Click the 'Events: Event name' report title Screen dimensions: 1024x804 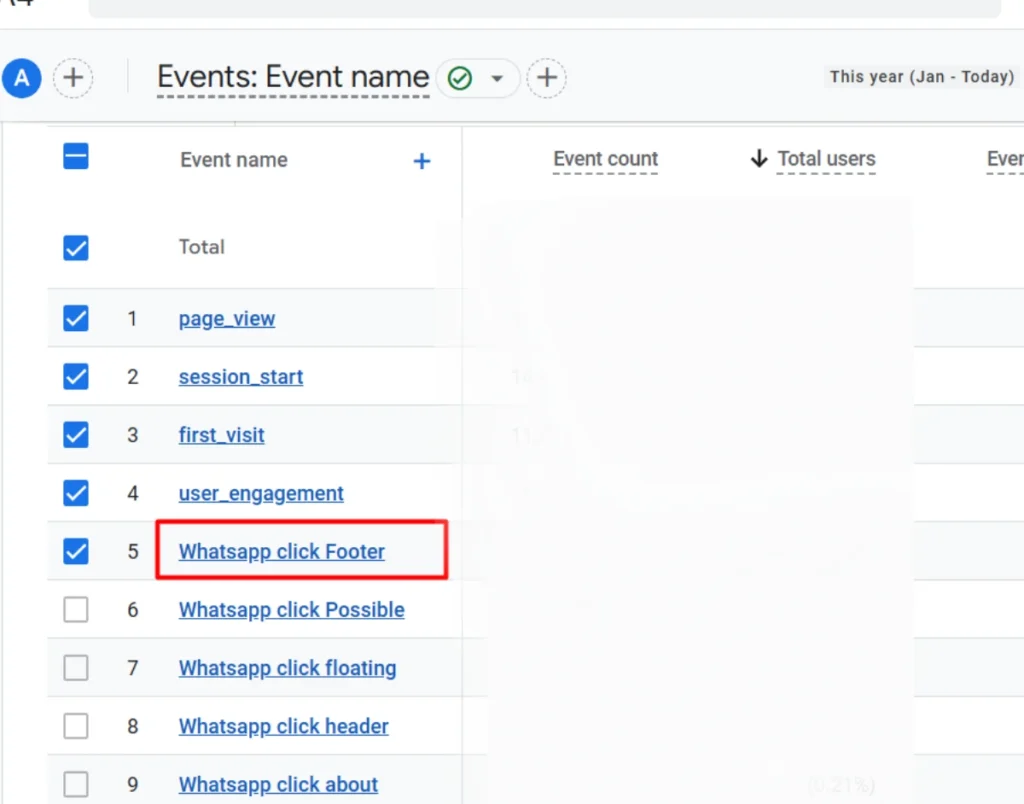pos(293,77)
